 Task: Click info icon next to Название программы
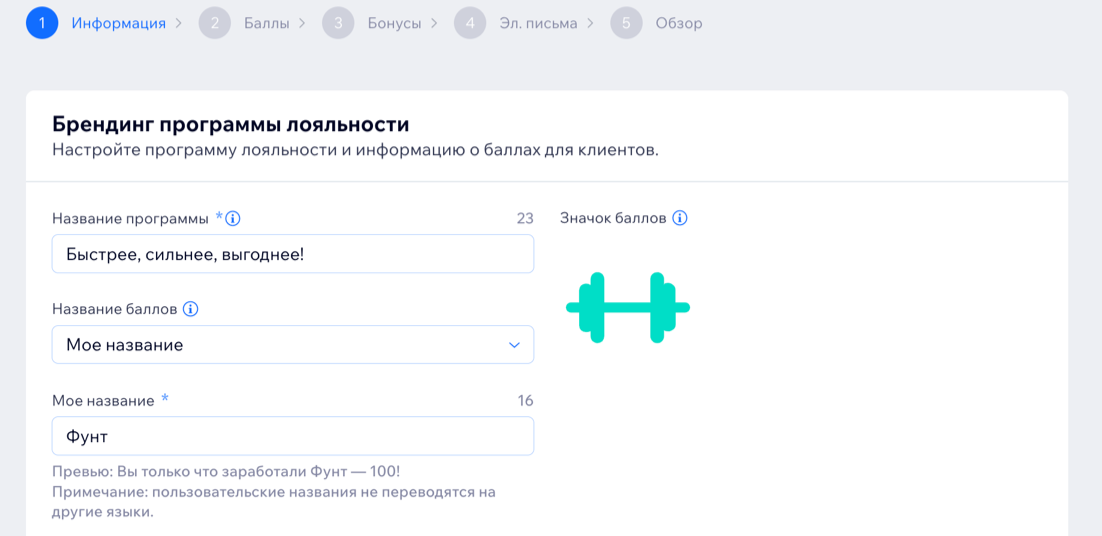234,218
